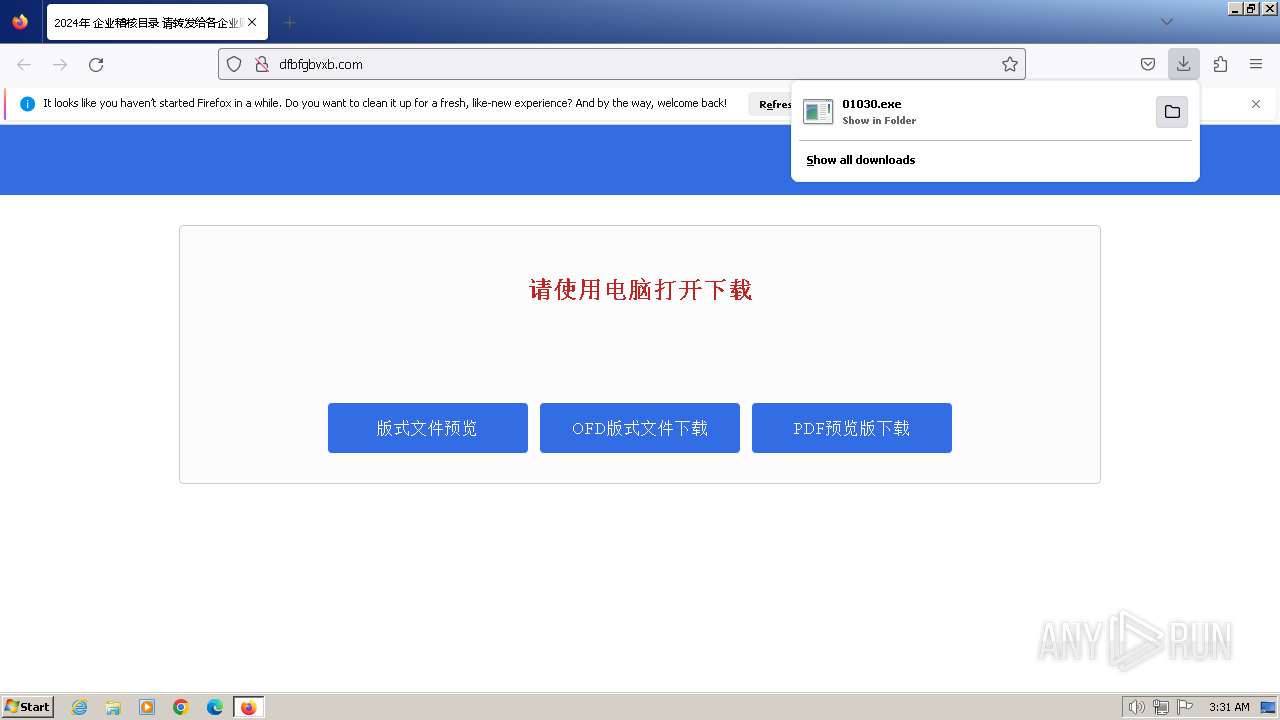Click the red heading 请使用电脑打开下载
Image resolution: width=1280 pixels, height=720 pixels.
(x=640, y=290)
